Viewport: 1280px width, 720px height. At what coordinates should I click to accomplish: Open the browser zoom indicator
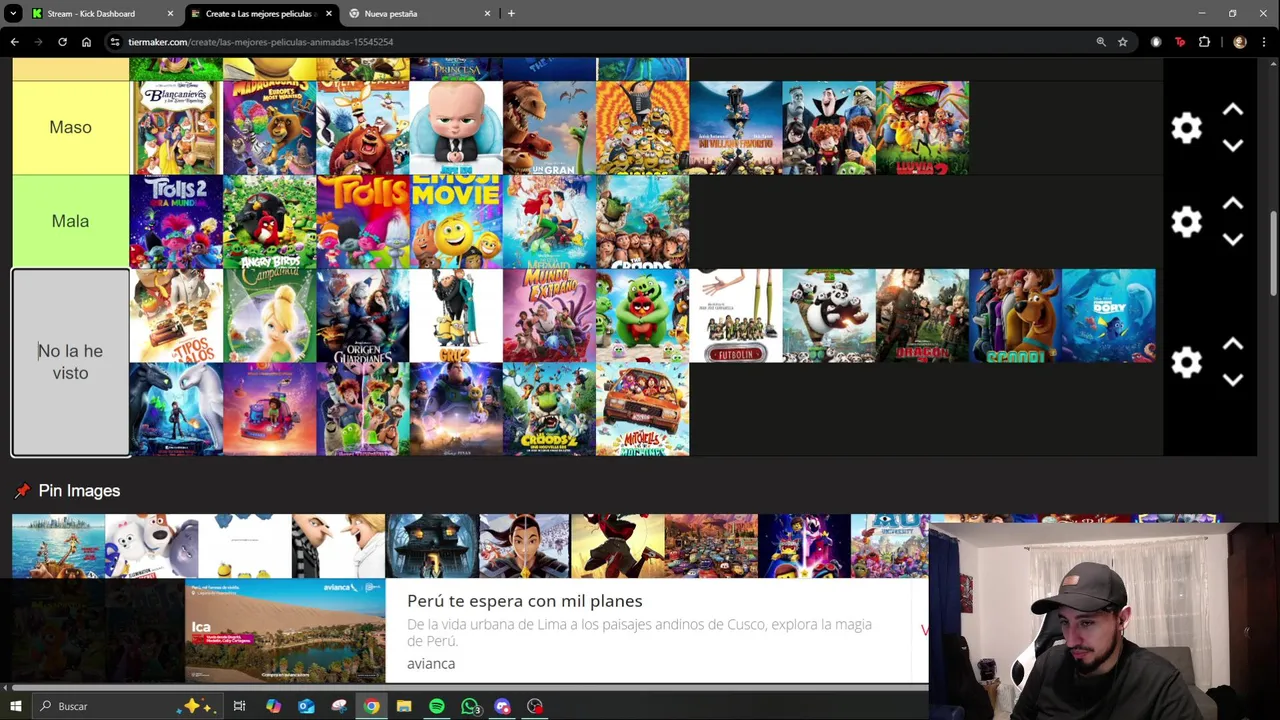(x=1101, y=42)
